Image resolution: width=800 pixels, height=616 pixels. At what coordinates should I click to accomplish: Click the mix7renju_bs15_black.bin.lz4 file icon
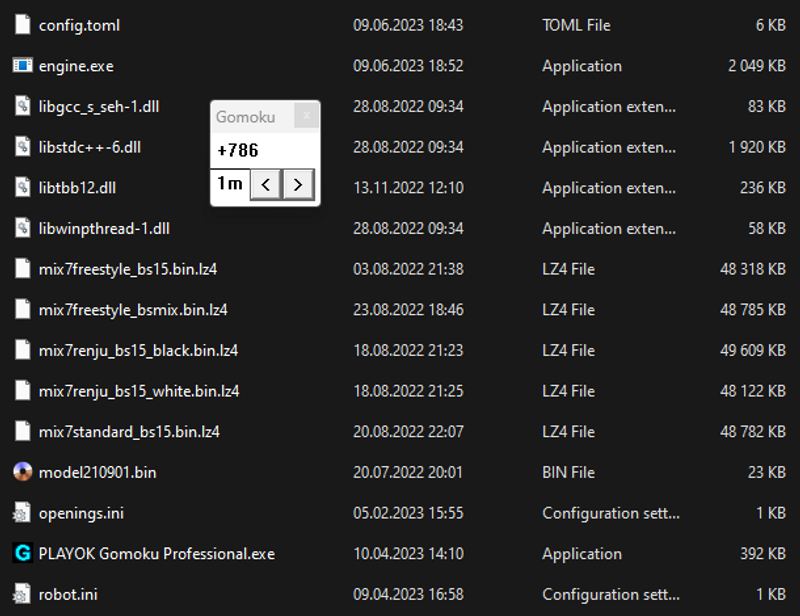[x=22, y=350]
